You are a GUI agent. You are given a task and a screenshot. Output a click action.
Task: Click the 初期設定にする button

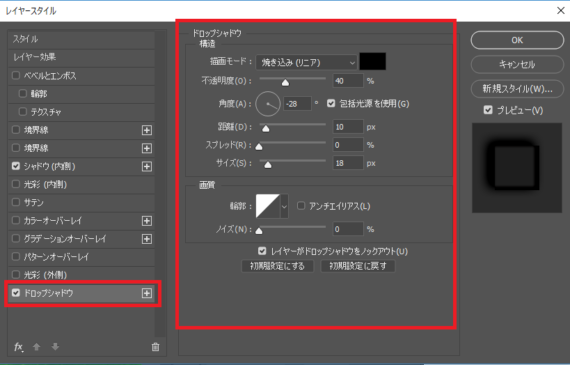[277, 266]
